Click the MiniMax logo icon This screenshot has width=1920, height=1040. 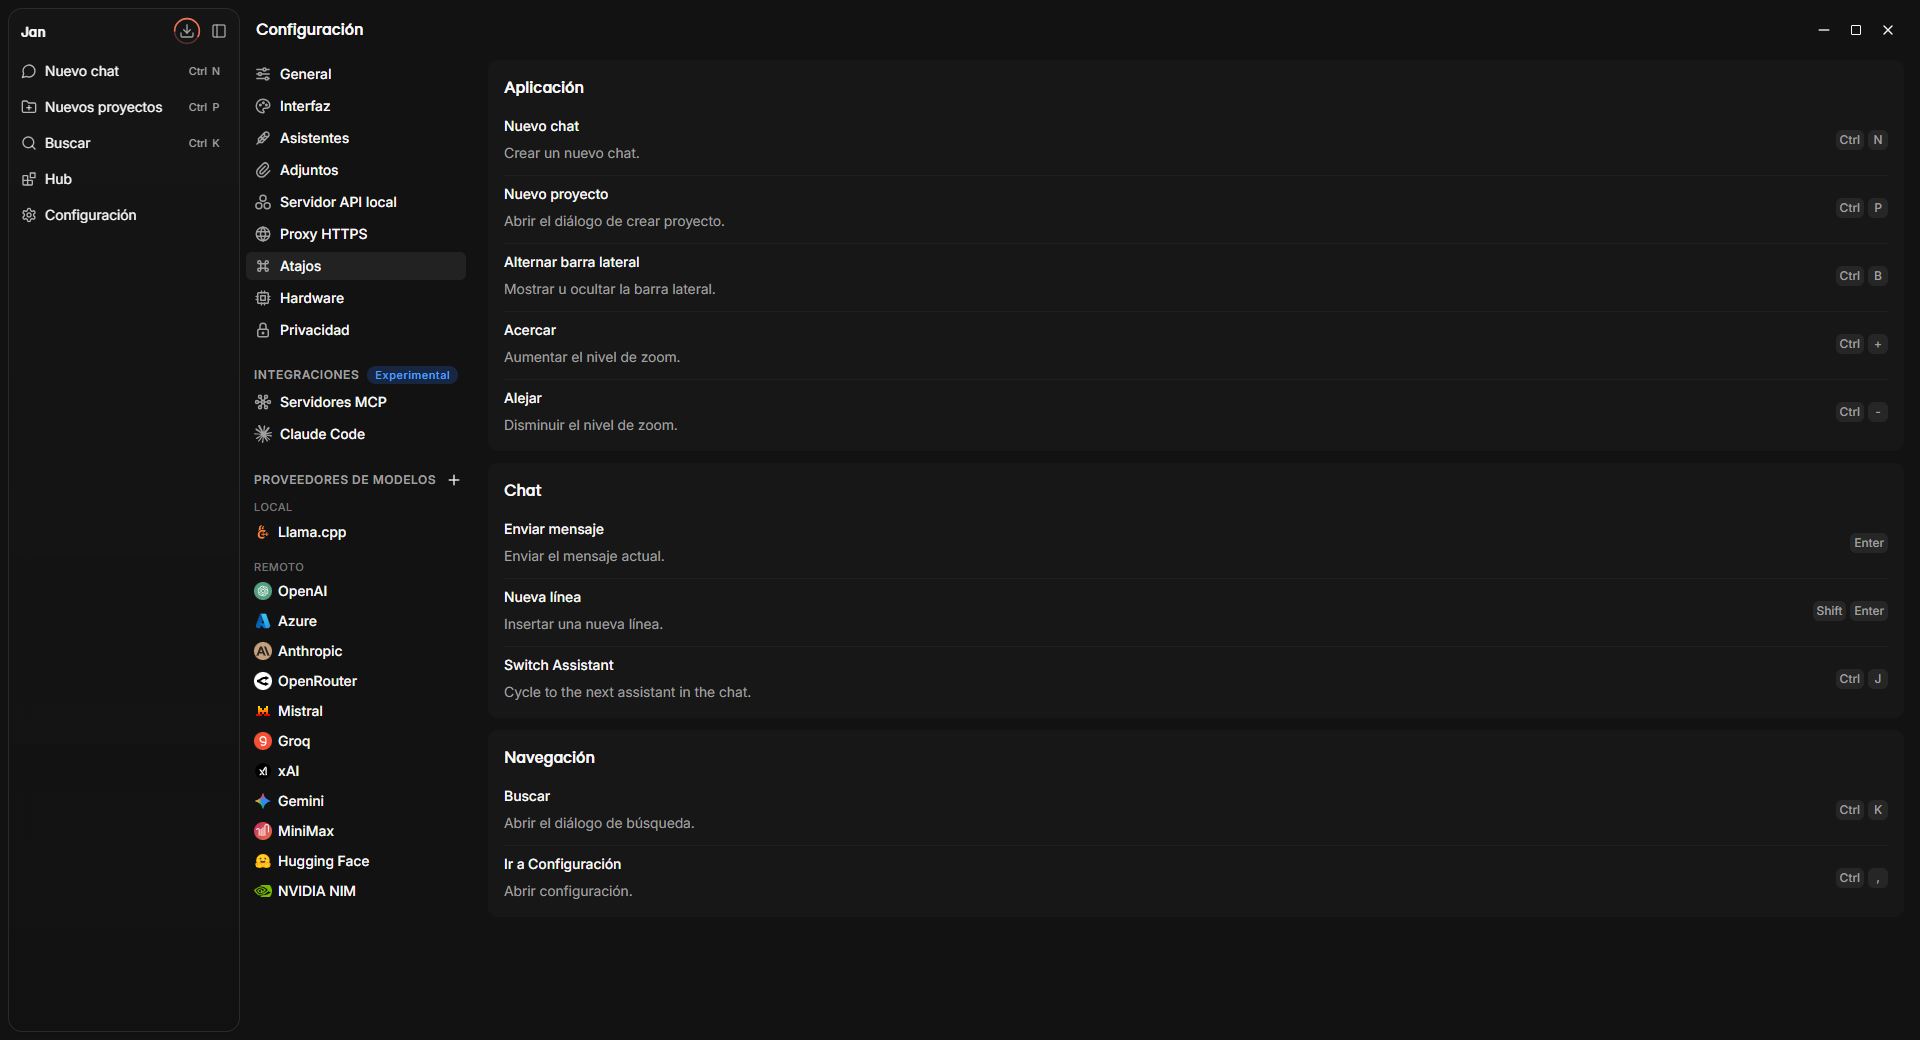[263, 831]
